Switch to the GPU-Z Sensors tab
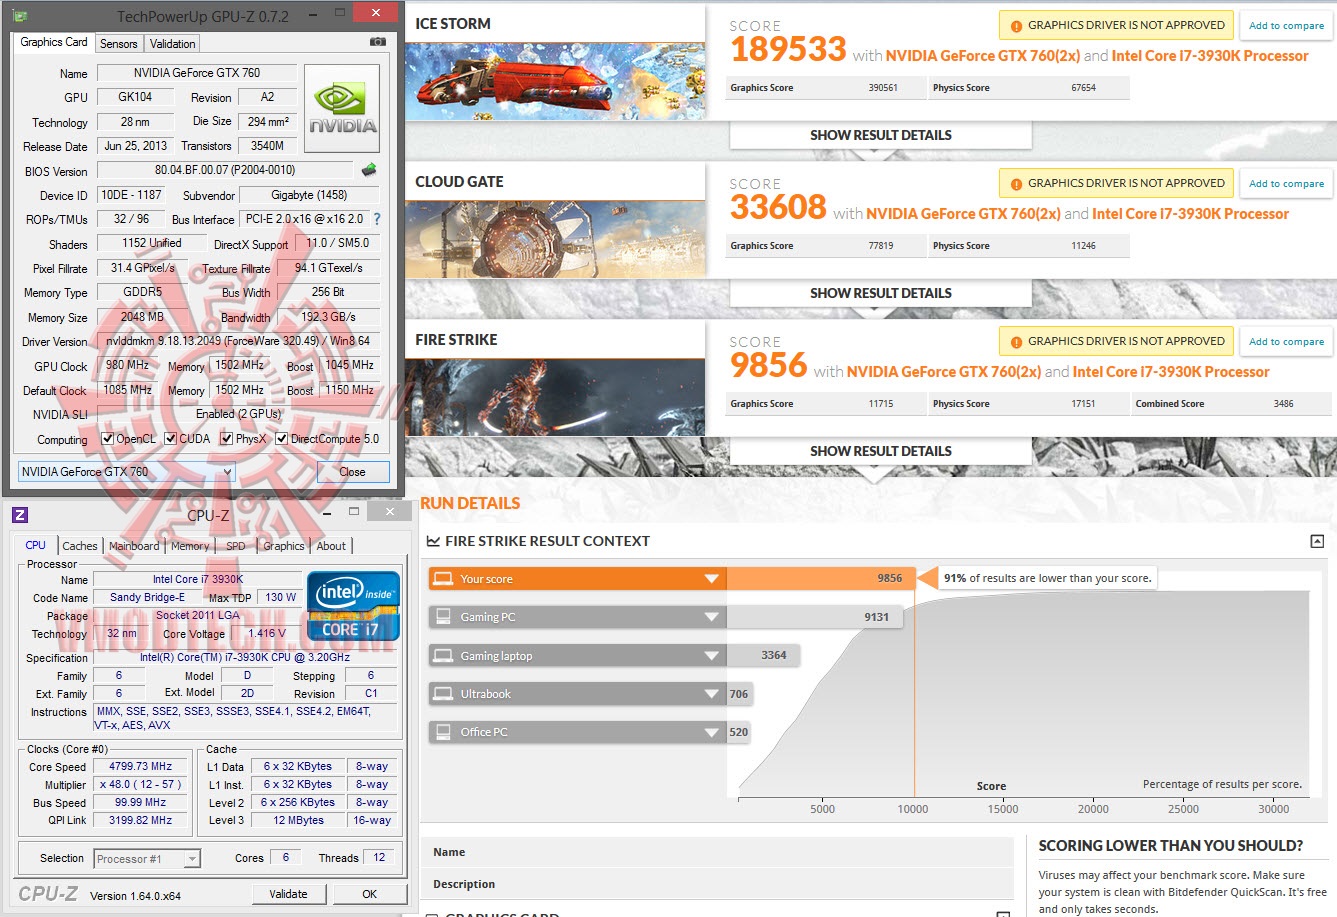This screenshot has width=1337, height=917. coord(119,44)
